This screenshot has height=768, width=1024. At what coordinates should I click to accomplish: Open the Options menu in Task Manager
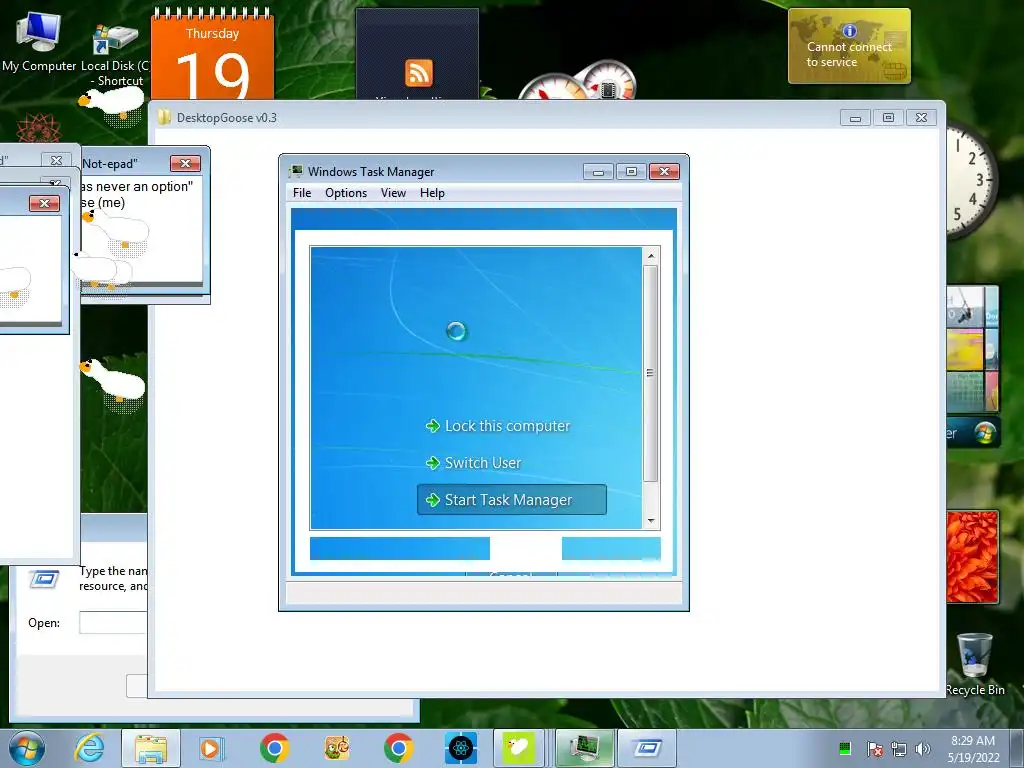click(346, 193)
